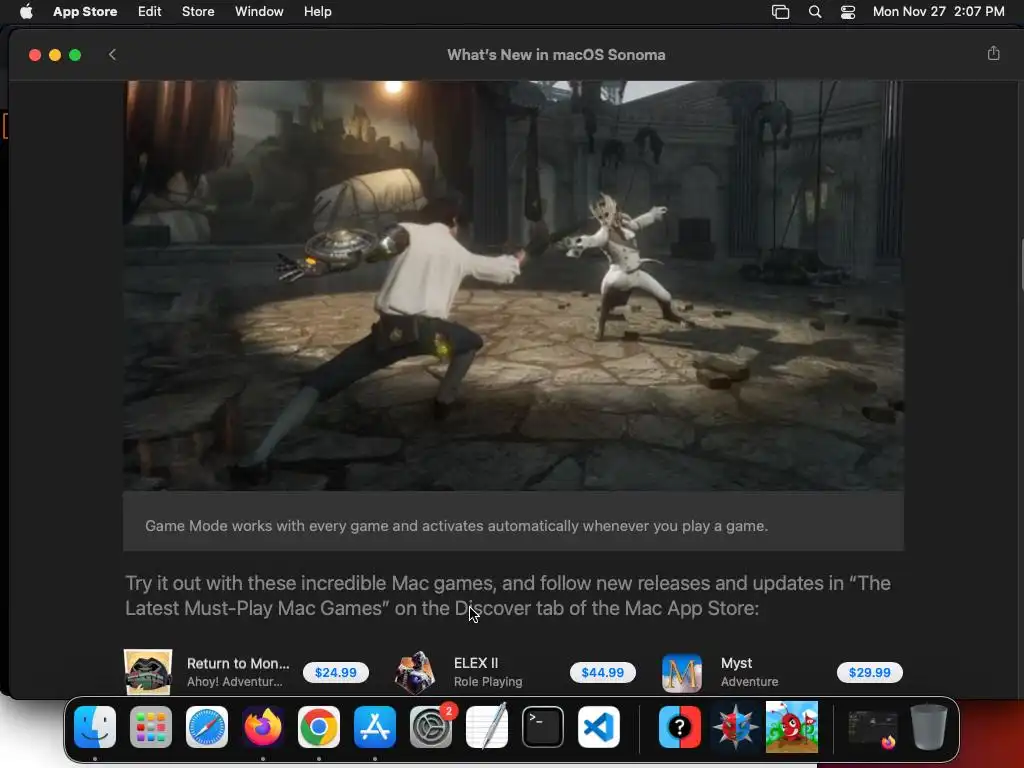Launch Google Chrome from the Dock
1024x768 pixels.
tap(319, 727)
